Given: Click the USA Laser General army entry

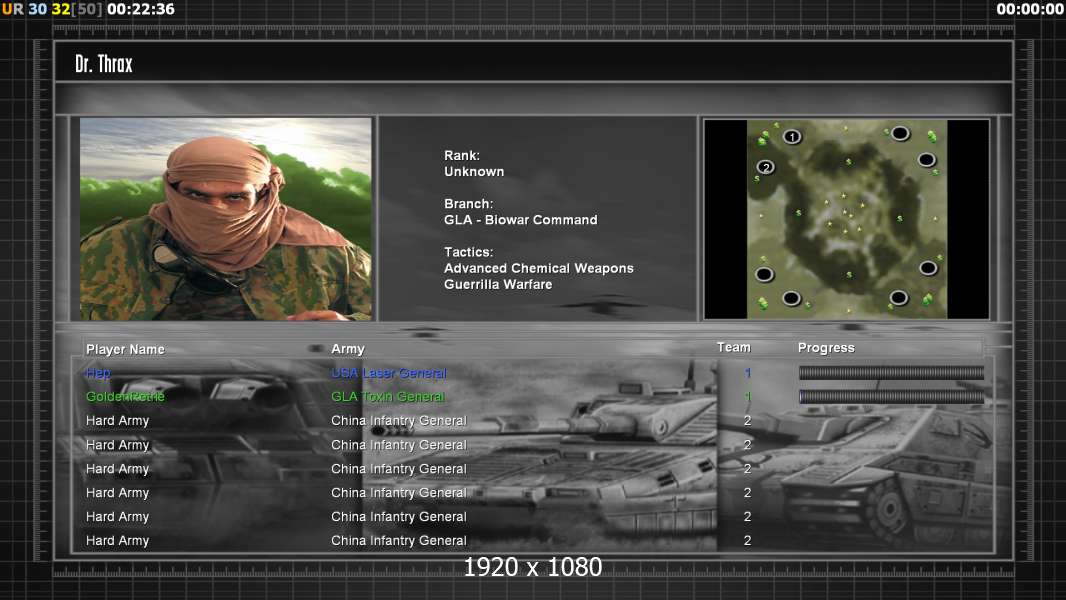Looking at the screenshot, I should 388,373.
